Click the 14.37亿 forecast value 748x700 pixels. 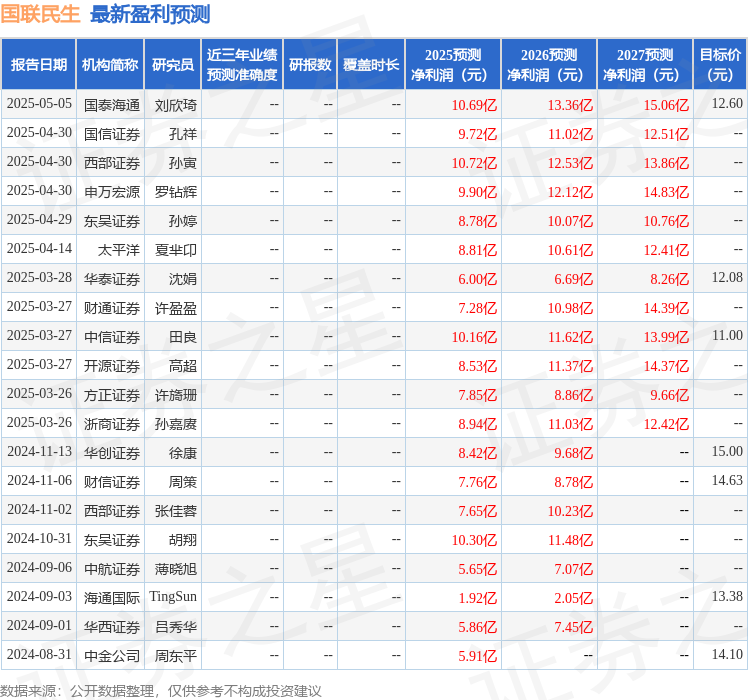(x=666, y=366)
